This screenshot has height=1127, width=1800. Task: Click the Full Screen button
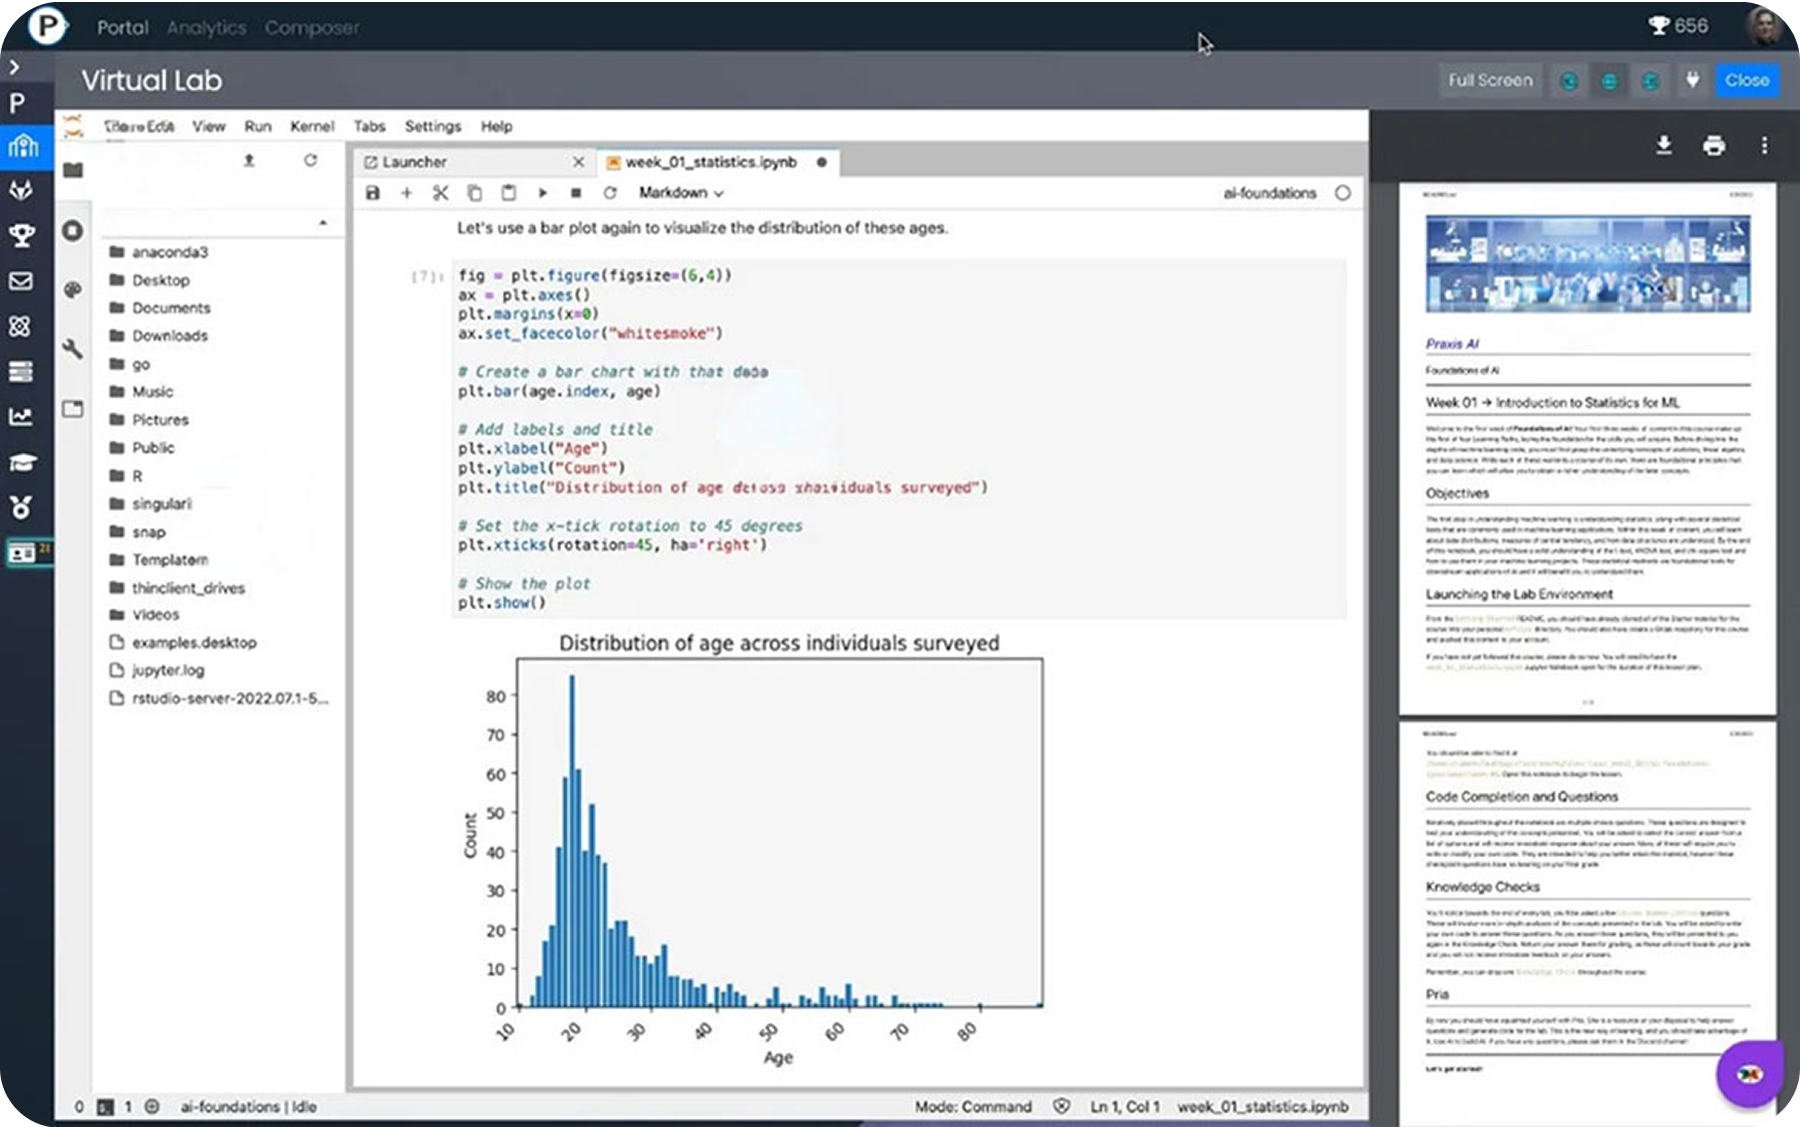click(x=1489, y=80)
